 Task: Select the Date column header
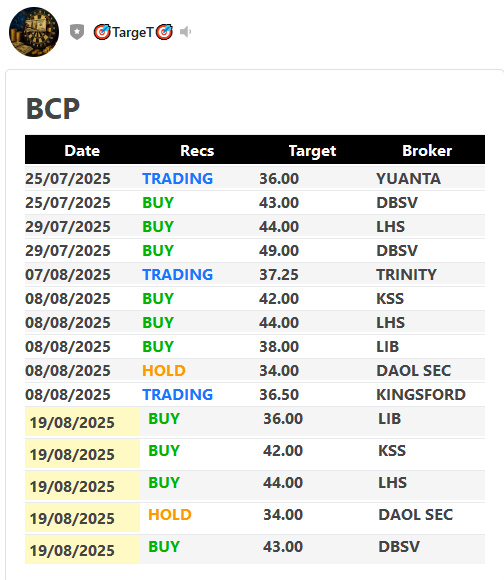point(82,151)
